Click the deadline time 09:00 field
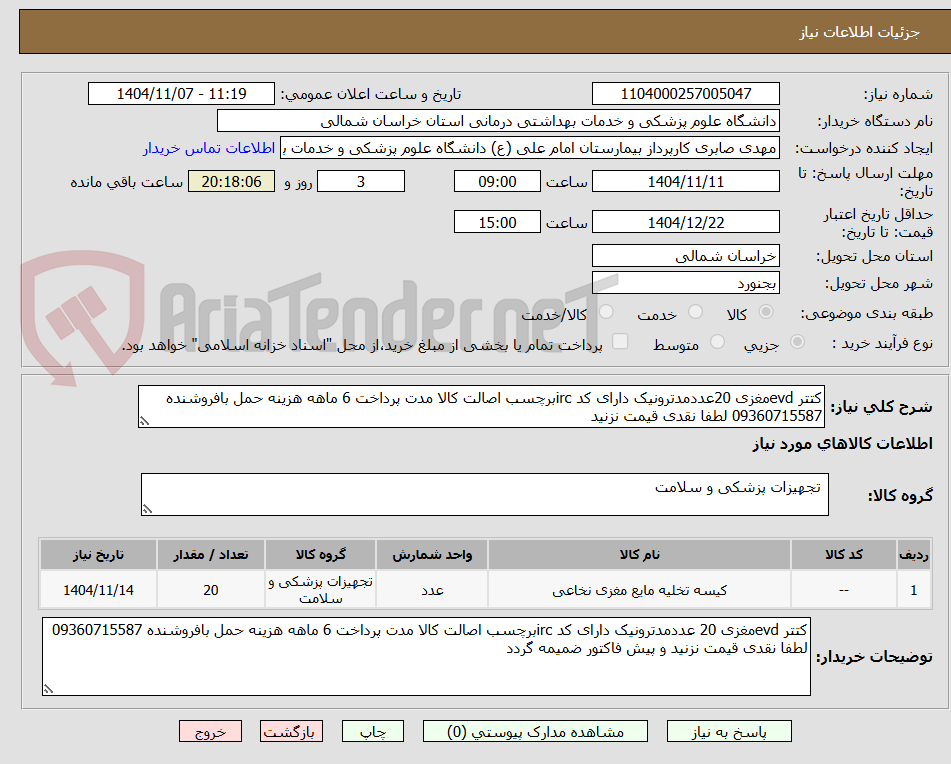951x764 pixels. pyautogui.click(x=497, y=181)
